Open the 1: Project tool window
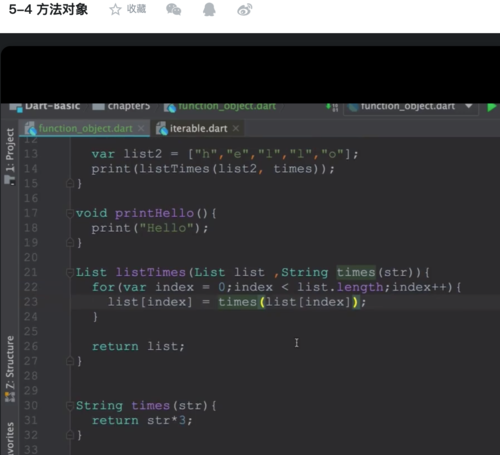This screenshot has height=455, width=500. (10, 156)
